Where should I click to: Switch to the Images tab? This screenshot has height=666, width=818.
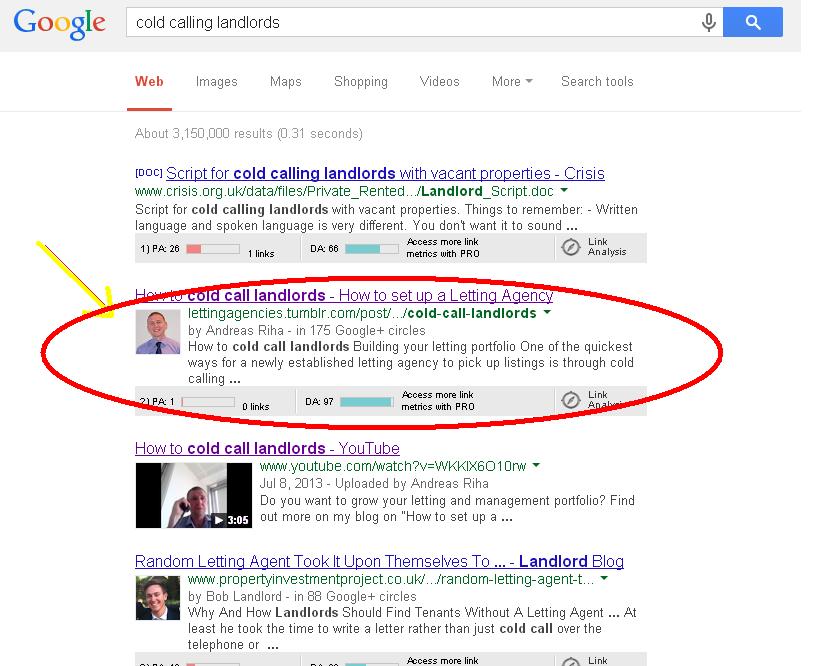216,81
